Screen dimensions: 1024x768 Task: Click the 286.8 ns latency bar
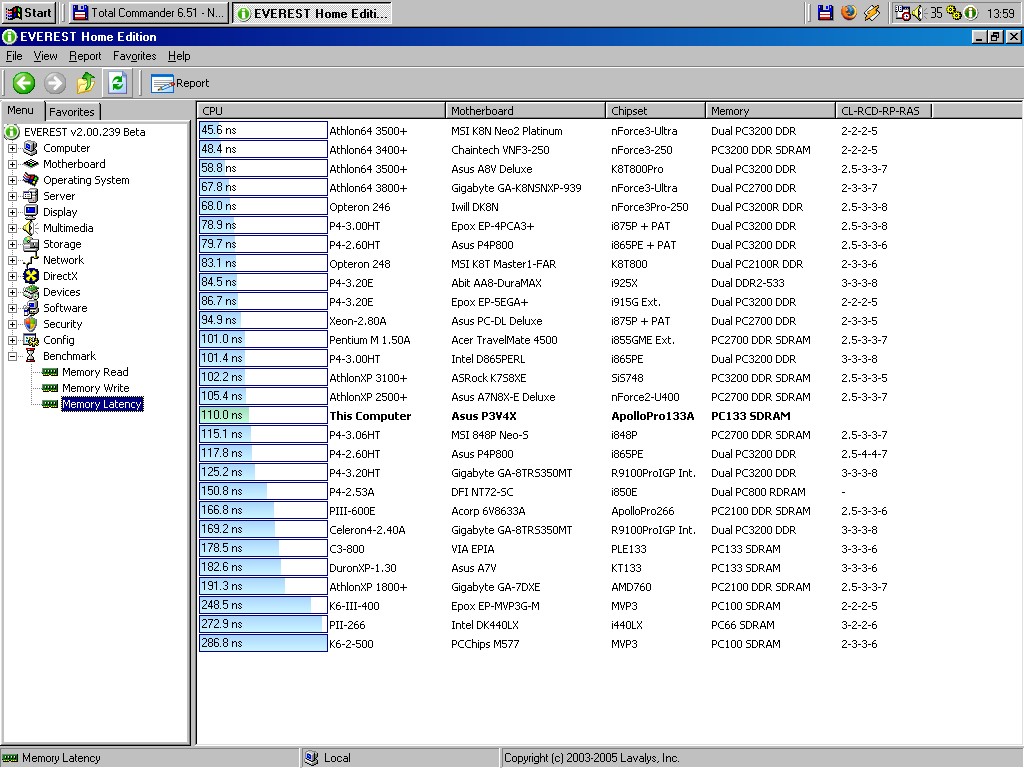263,643
